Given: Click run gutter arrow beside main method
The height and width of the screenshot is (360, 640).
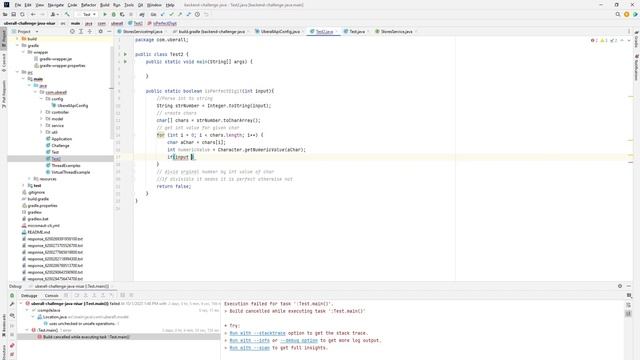Looking at the screenshot, I should (x=125, y=62).
